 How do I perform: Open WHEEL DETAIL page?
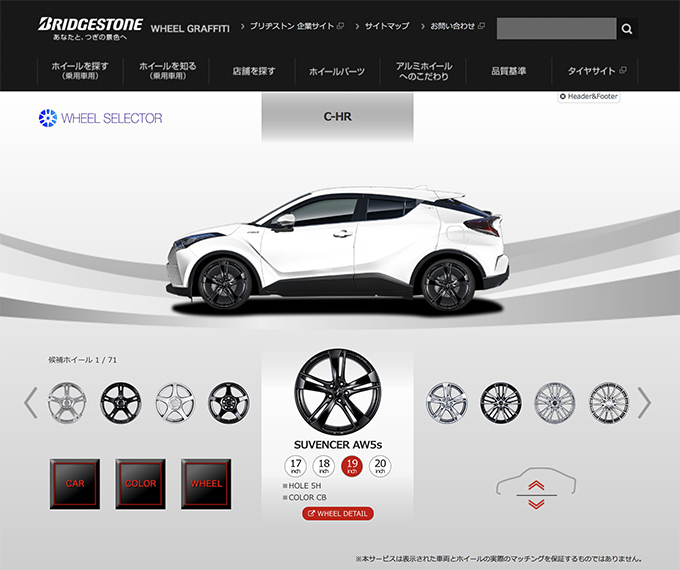[x=337, y=514]
